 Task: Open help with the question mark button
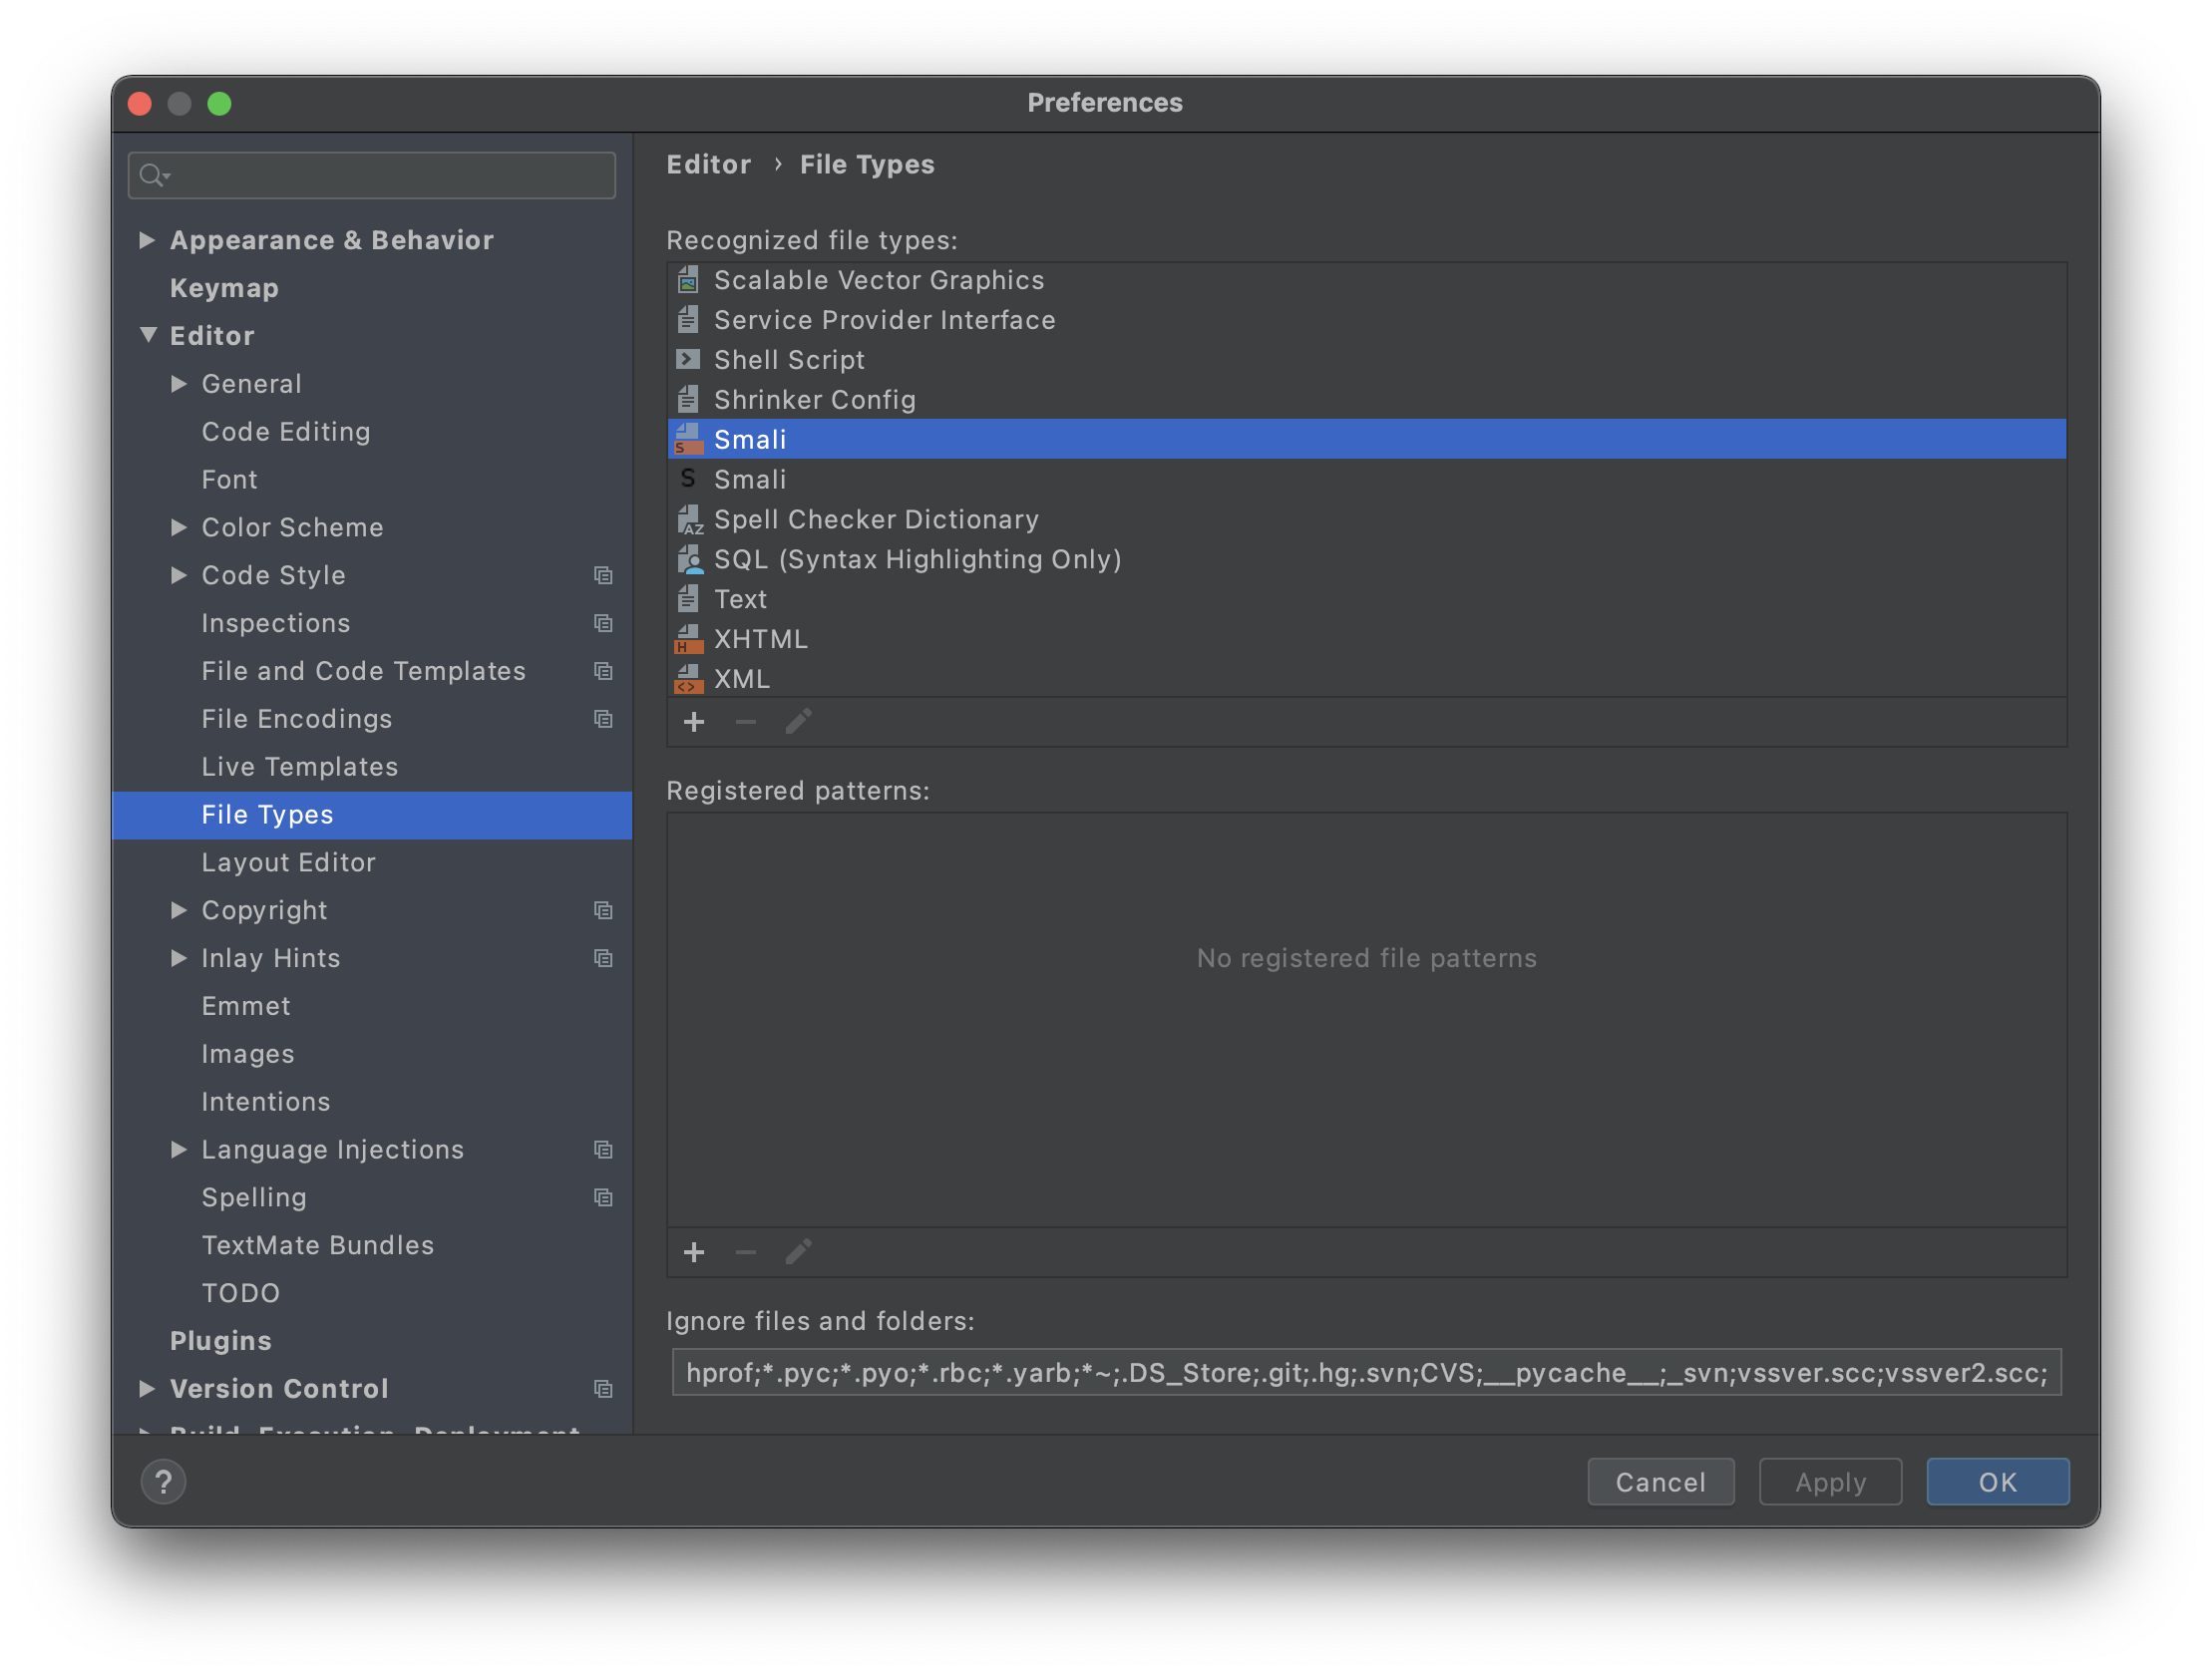tap(163, 1483)
